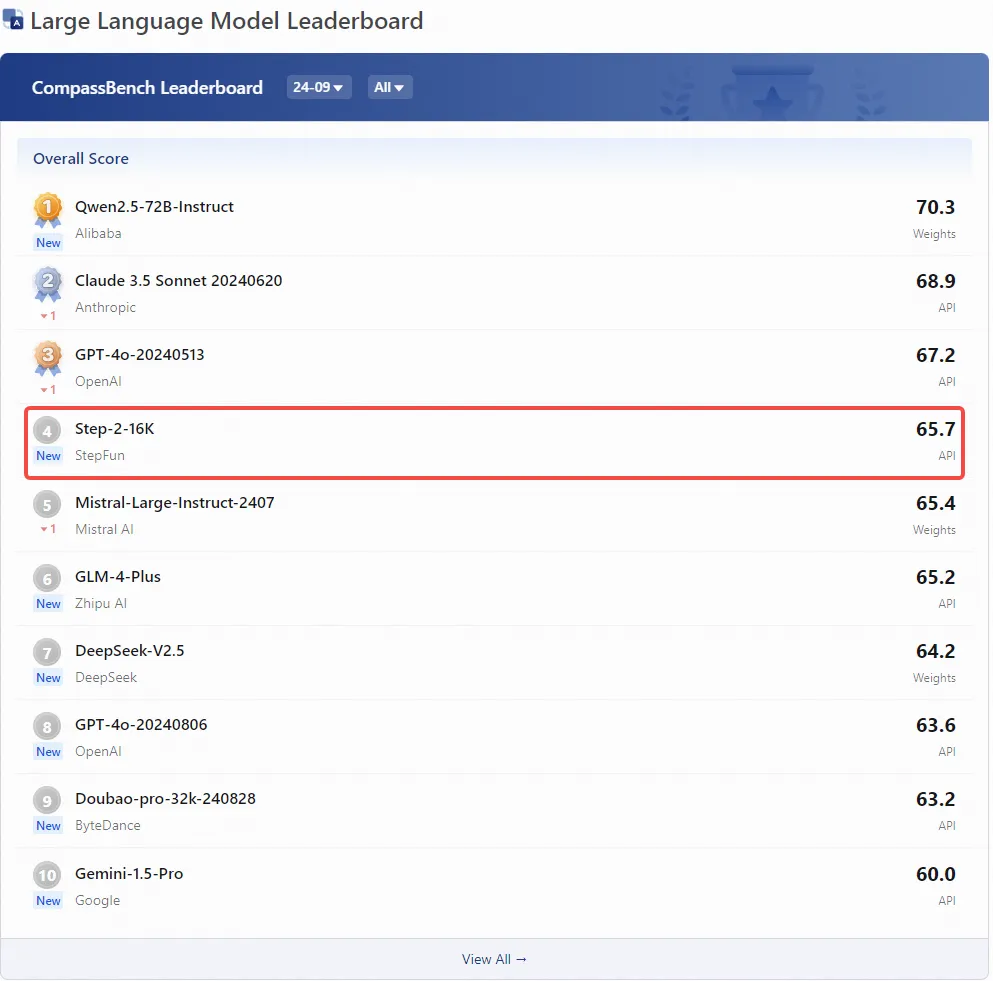Screen dimensions: 993x981
Task: Click the View All link
Action: coord(494,959)
